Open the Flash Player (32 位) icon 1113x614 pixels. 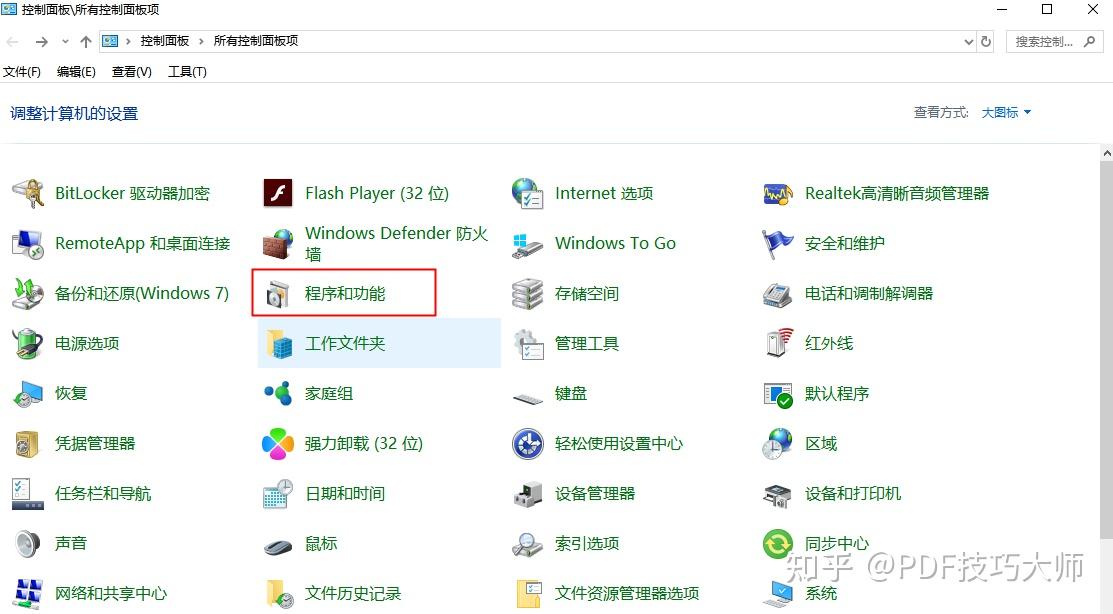pyautogui.click(x=278, y=193)
